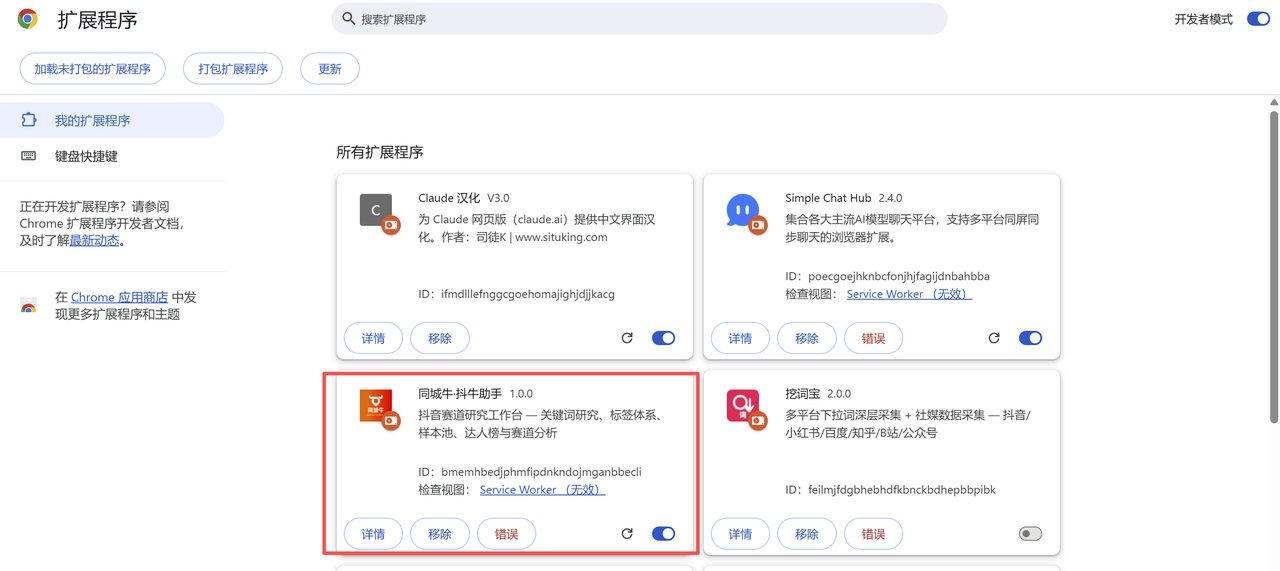Click the 挖词宝 2.0.0 title
The width and height of the screenshot is (1280, 571).
(x=818, y=394)
